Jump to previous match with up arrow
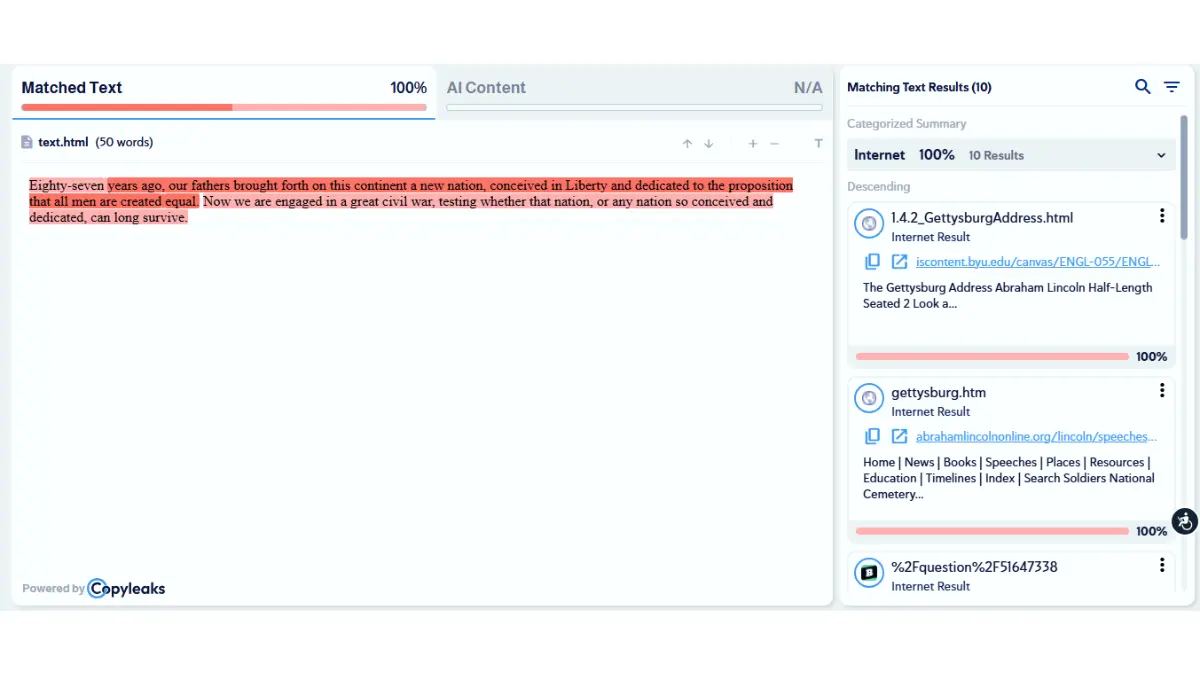1200x675 pixels. coord(687,143)
